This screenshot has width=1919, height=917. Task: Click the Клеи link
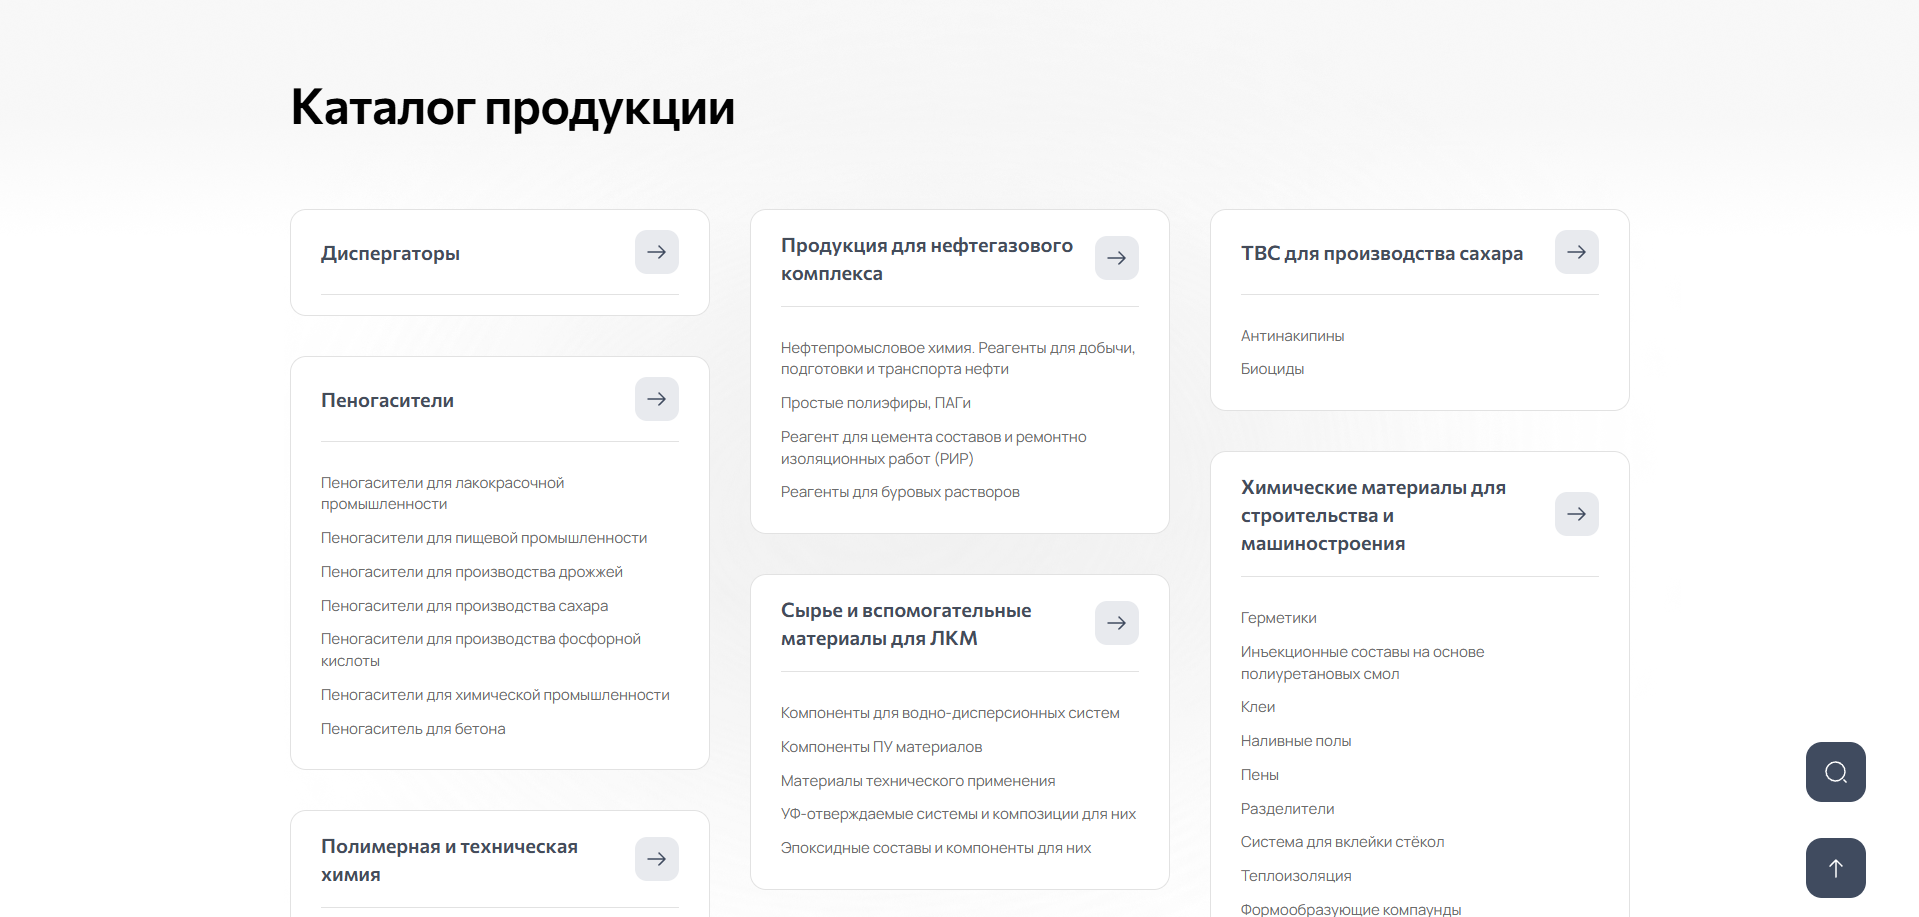(x=1258, y=707)
